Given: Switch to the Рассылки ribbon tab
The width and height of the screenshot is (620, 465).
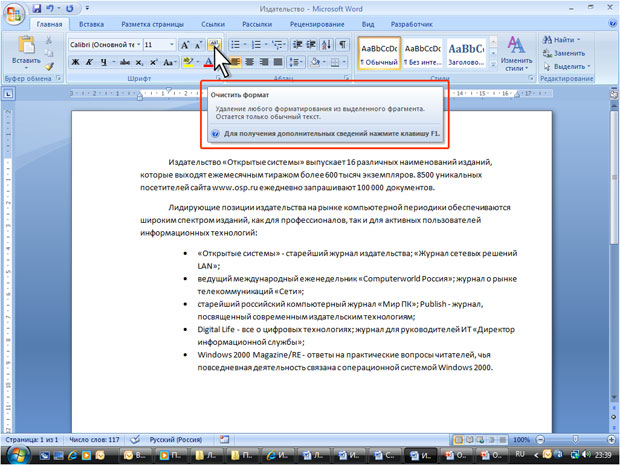Looking at the screenshot, I should click(x=257, y=24).
